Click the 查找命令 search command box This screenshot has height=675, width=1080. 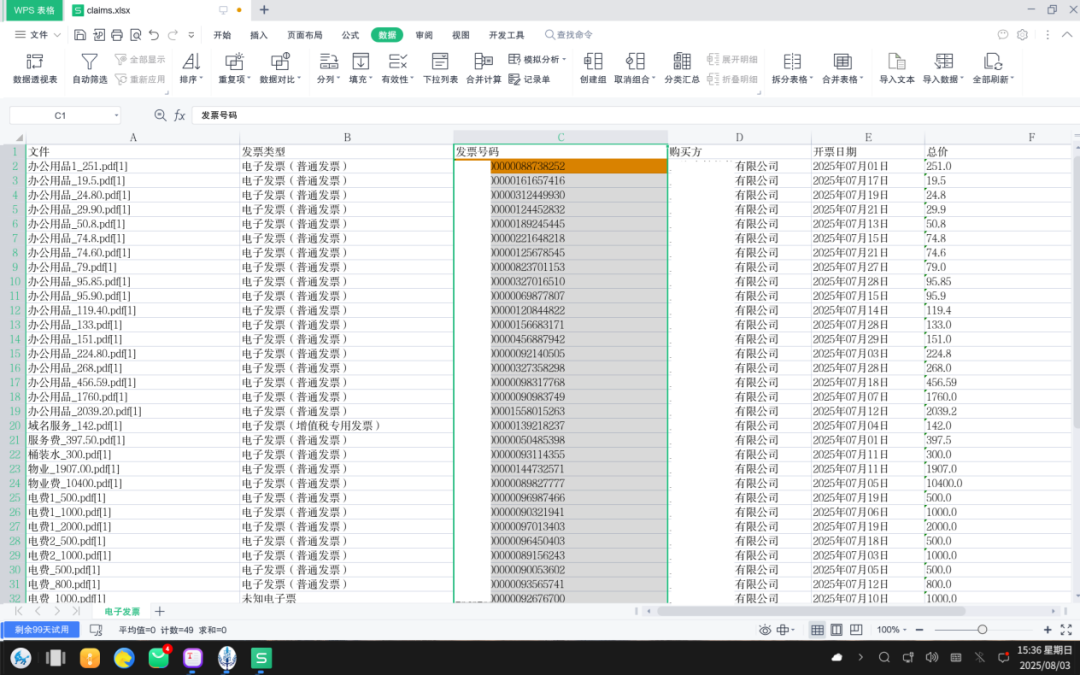click(568, 34)
